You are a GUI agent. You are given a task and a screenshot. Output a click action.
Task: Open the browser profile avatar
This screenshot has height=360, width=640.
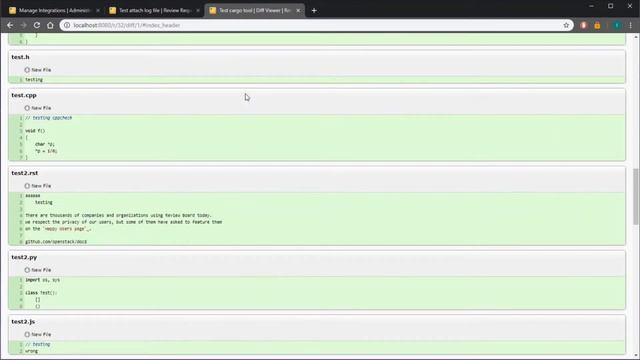pos(617,25)
